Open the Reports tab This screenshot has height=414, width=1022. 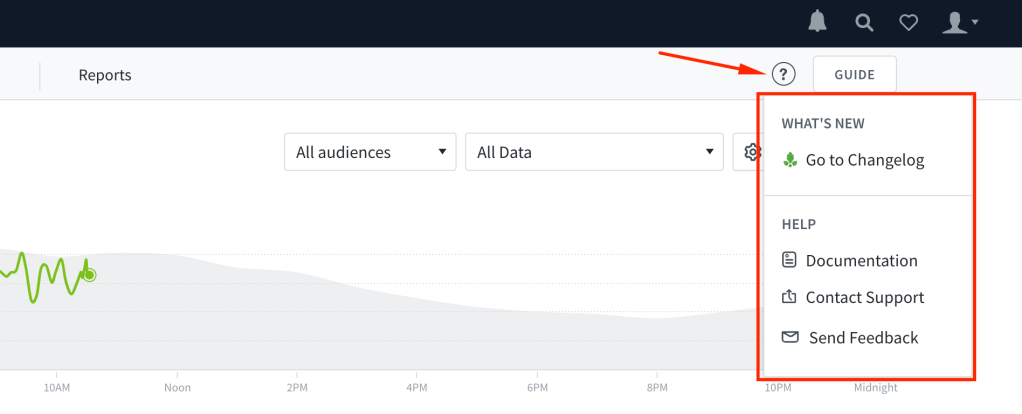[105, 75]
